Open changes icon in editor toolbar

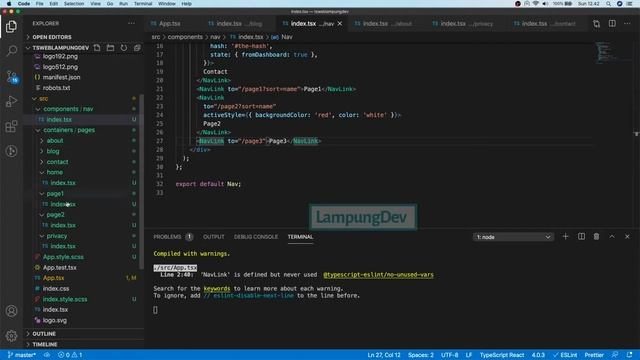point(596,24)
